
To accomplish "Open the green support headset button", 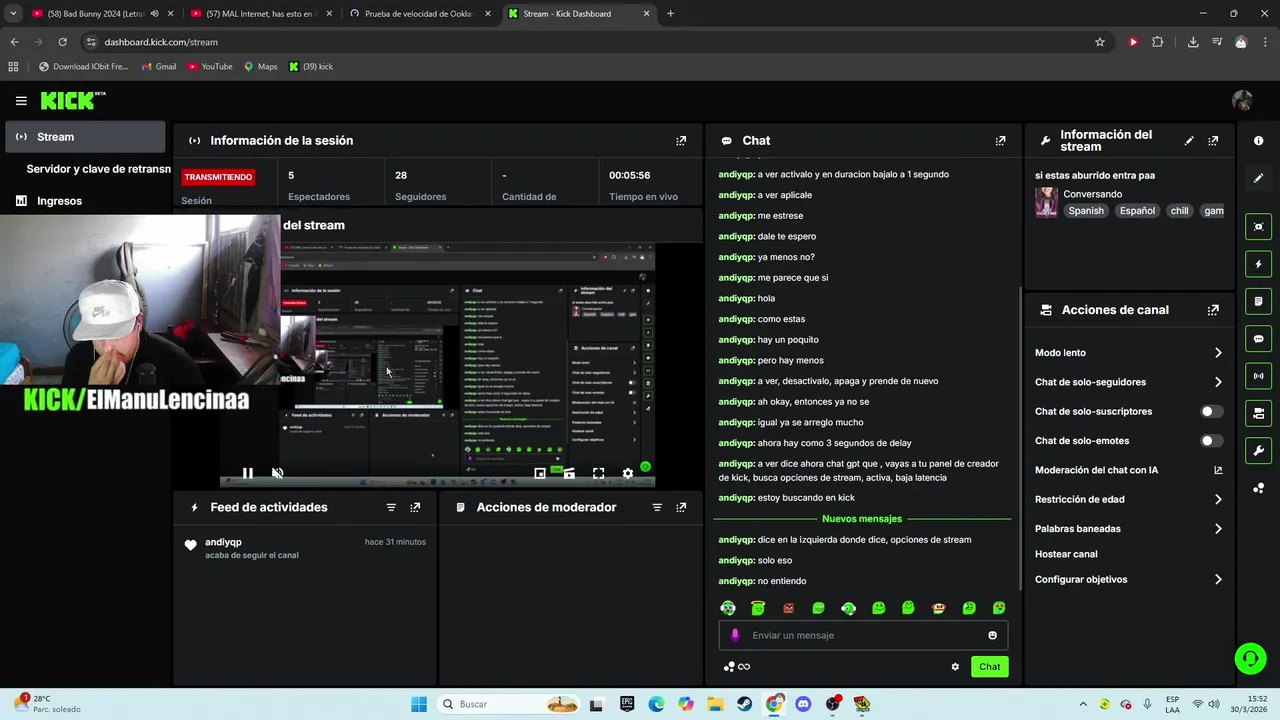I will coord(1250,658).
